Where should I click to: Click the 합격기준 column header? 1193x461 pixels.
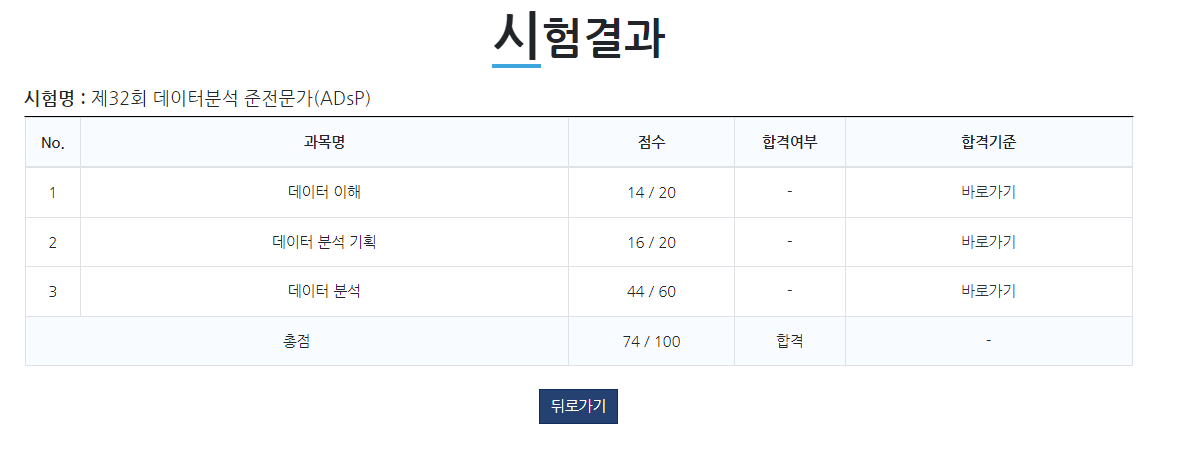[988, 142]
